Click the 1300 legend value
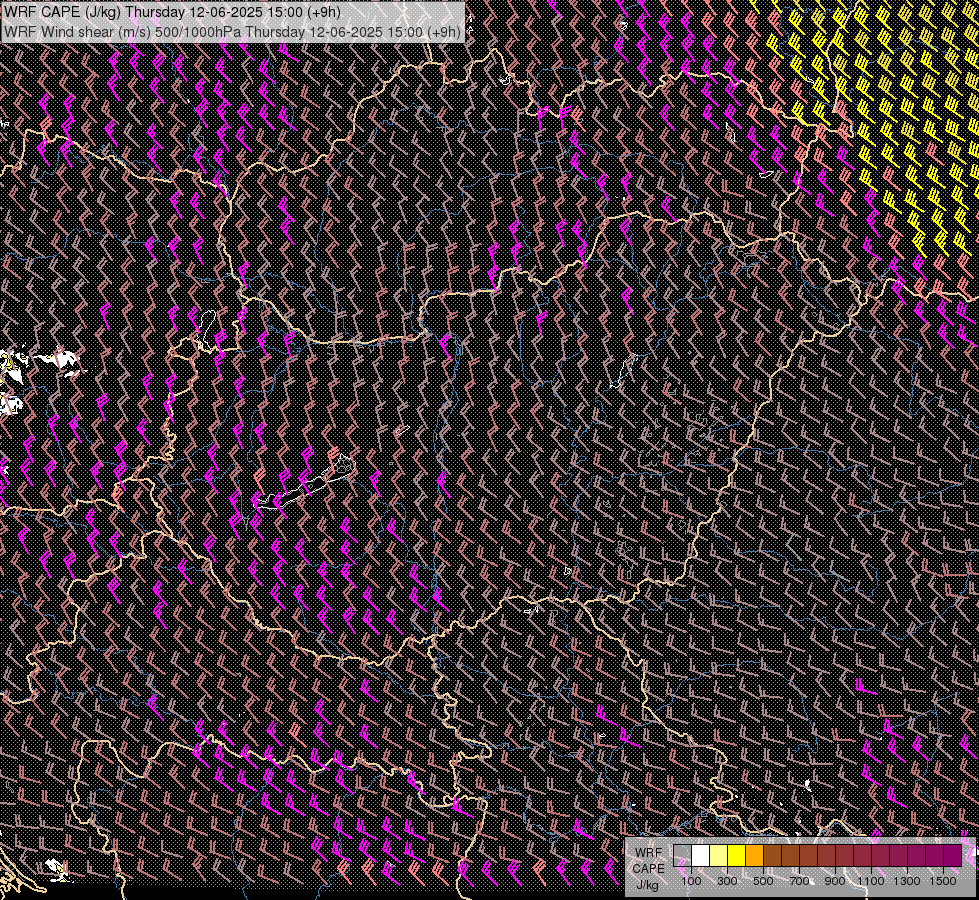 tap(907, 881)
